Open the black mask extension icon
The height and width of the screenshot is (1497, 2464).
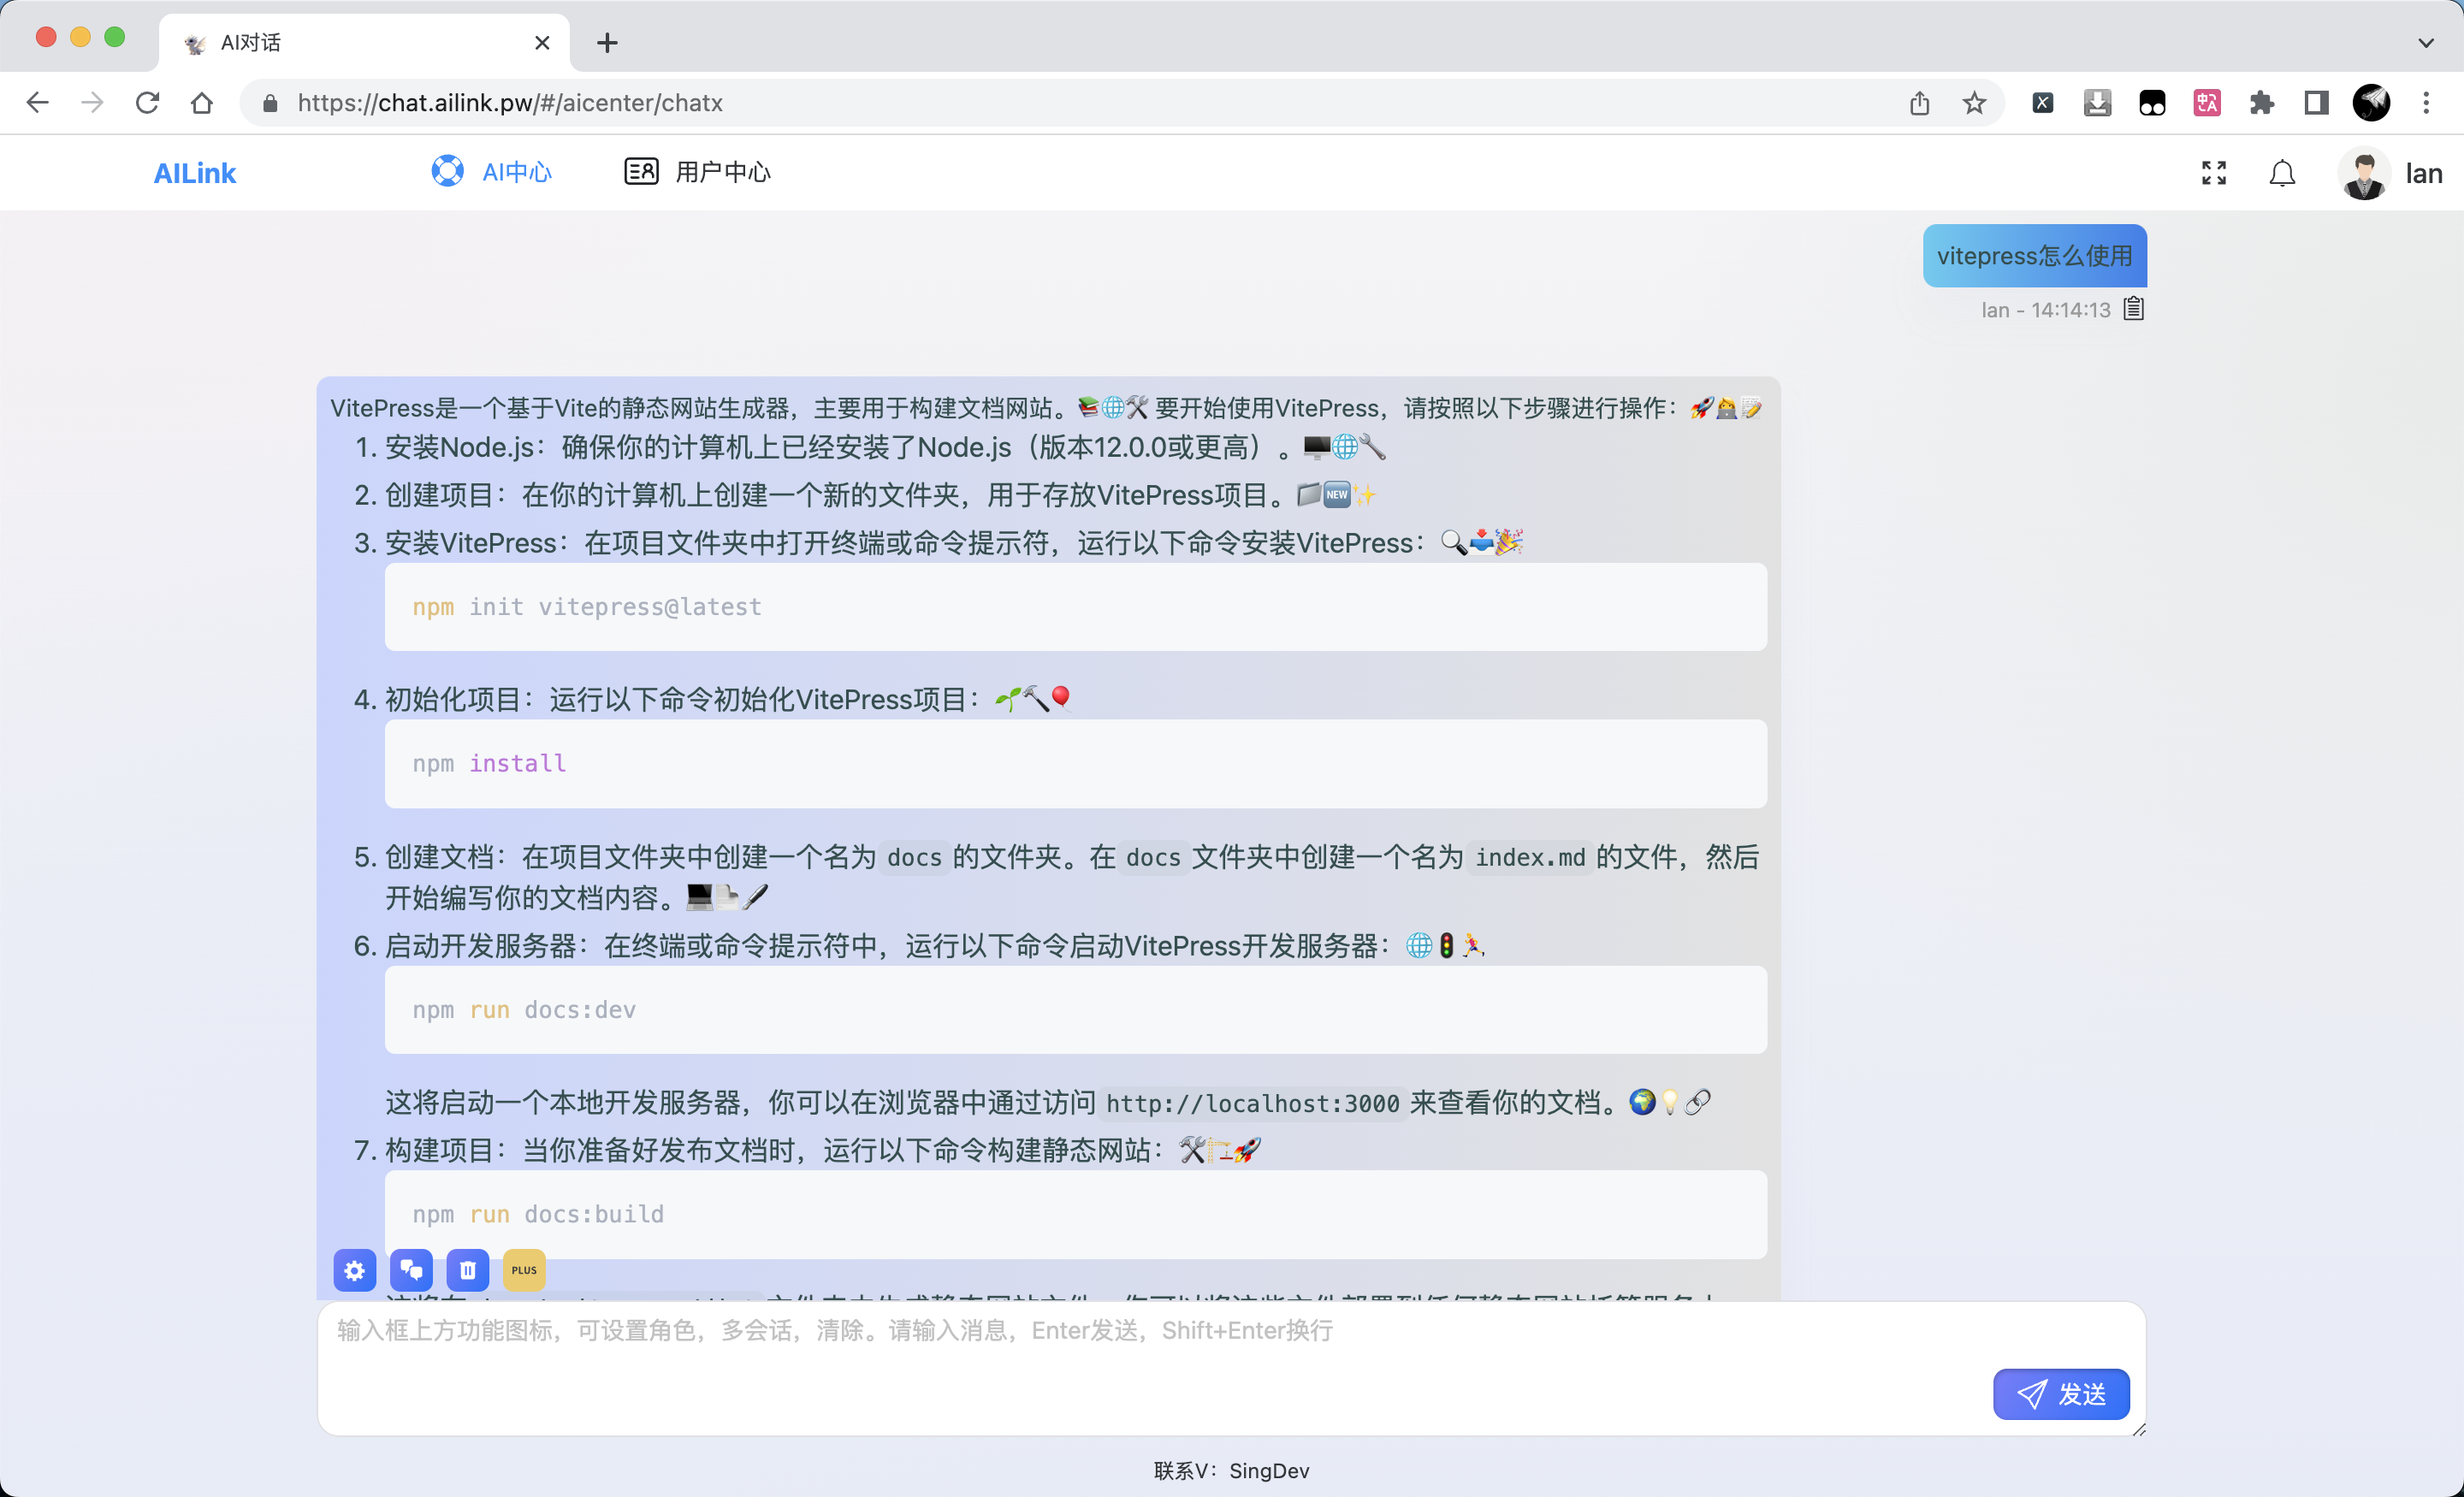click(2152, 102)
